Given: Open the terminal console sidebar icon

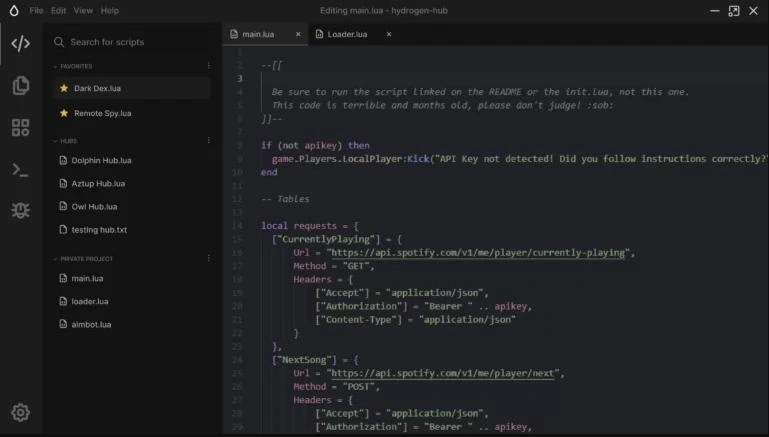Looking at the screenshot, I should pos(20,170).
